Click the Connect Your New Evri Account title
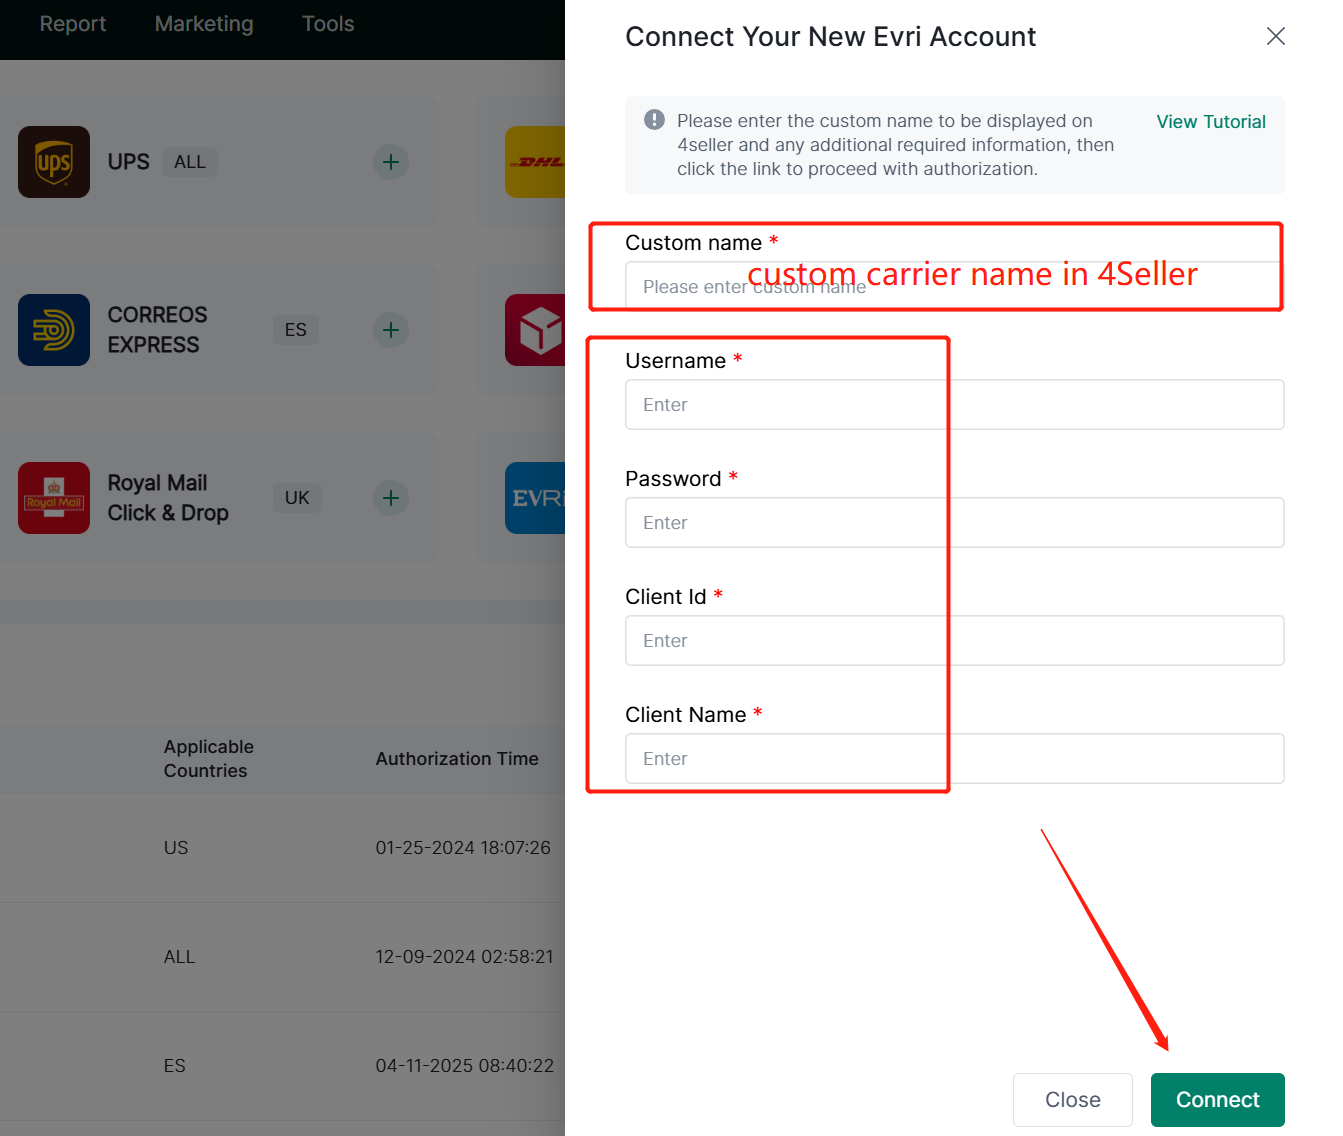This screenshot has height=1136, width=1343. (831, 37)
